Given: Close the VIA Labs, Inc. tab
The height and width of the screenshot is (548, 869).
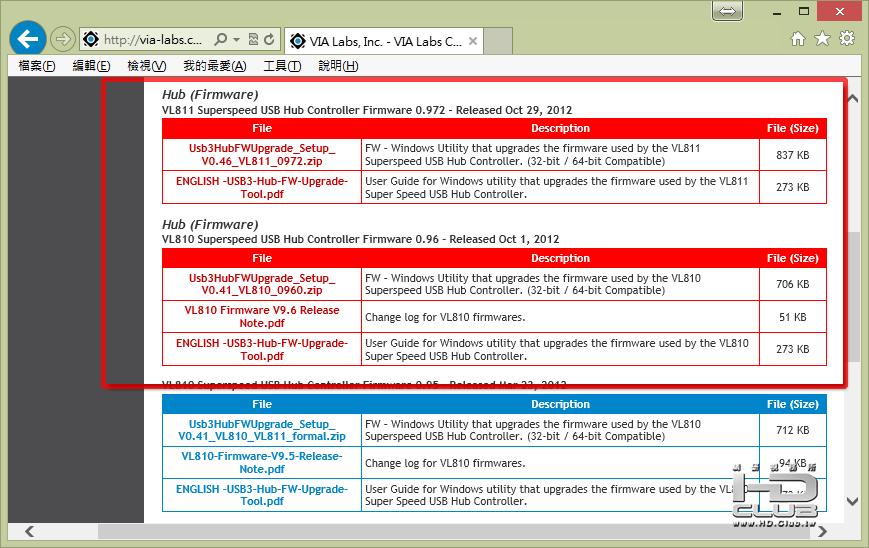Looking at the screenshot, I should pyautogui.click(x=473, y=41).
